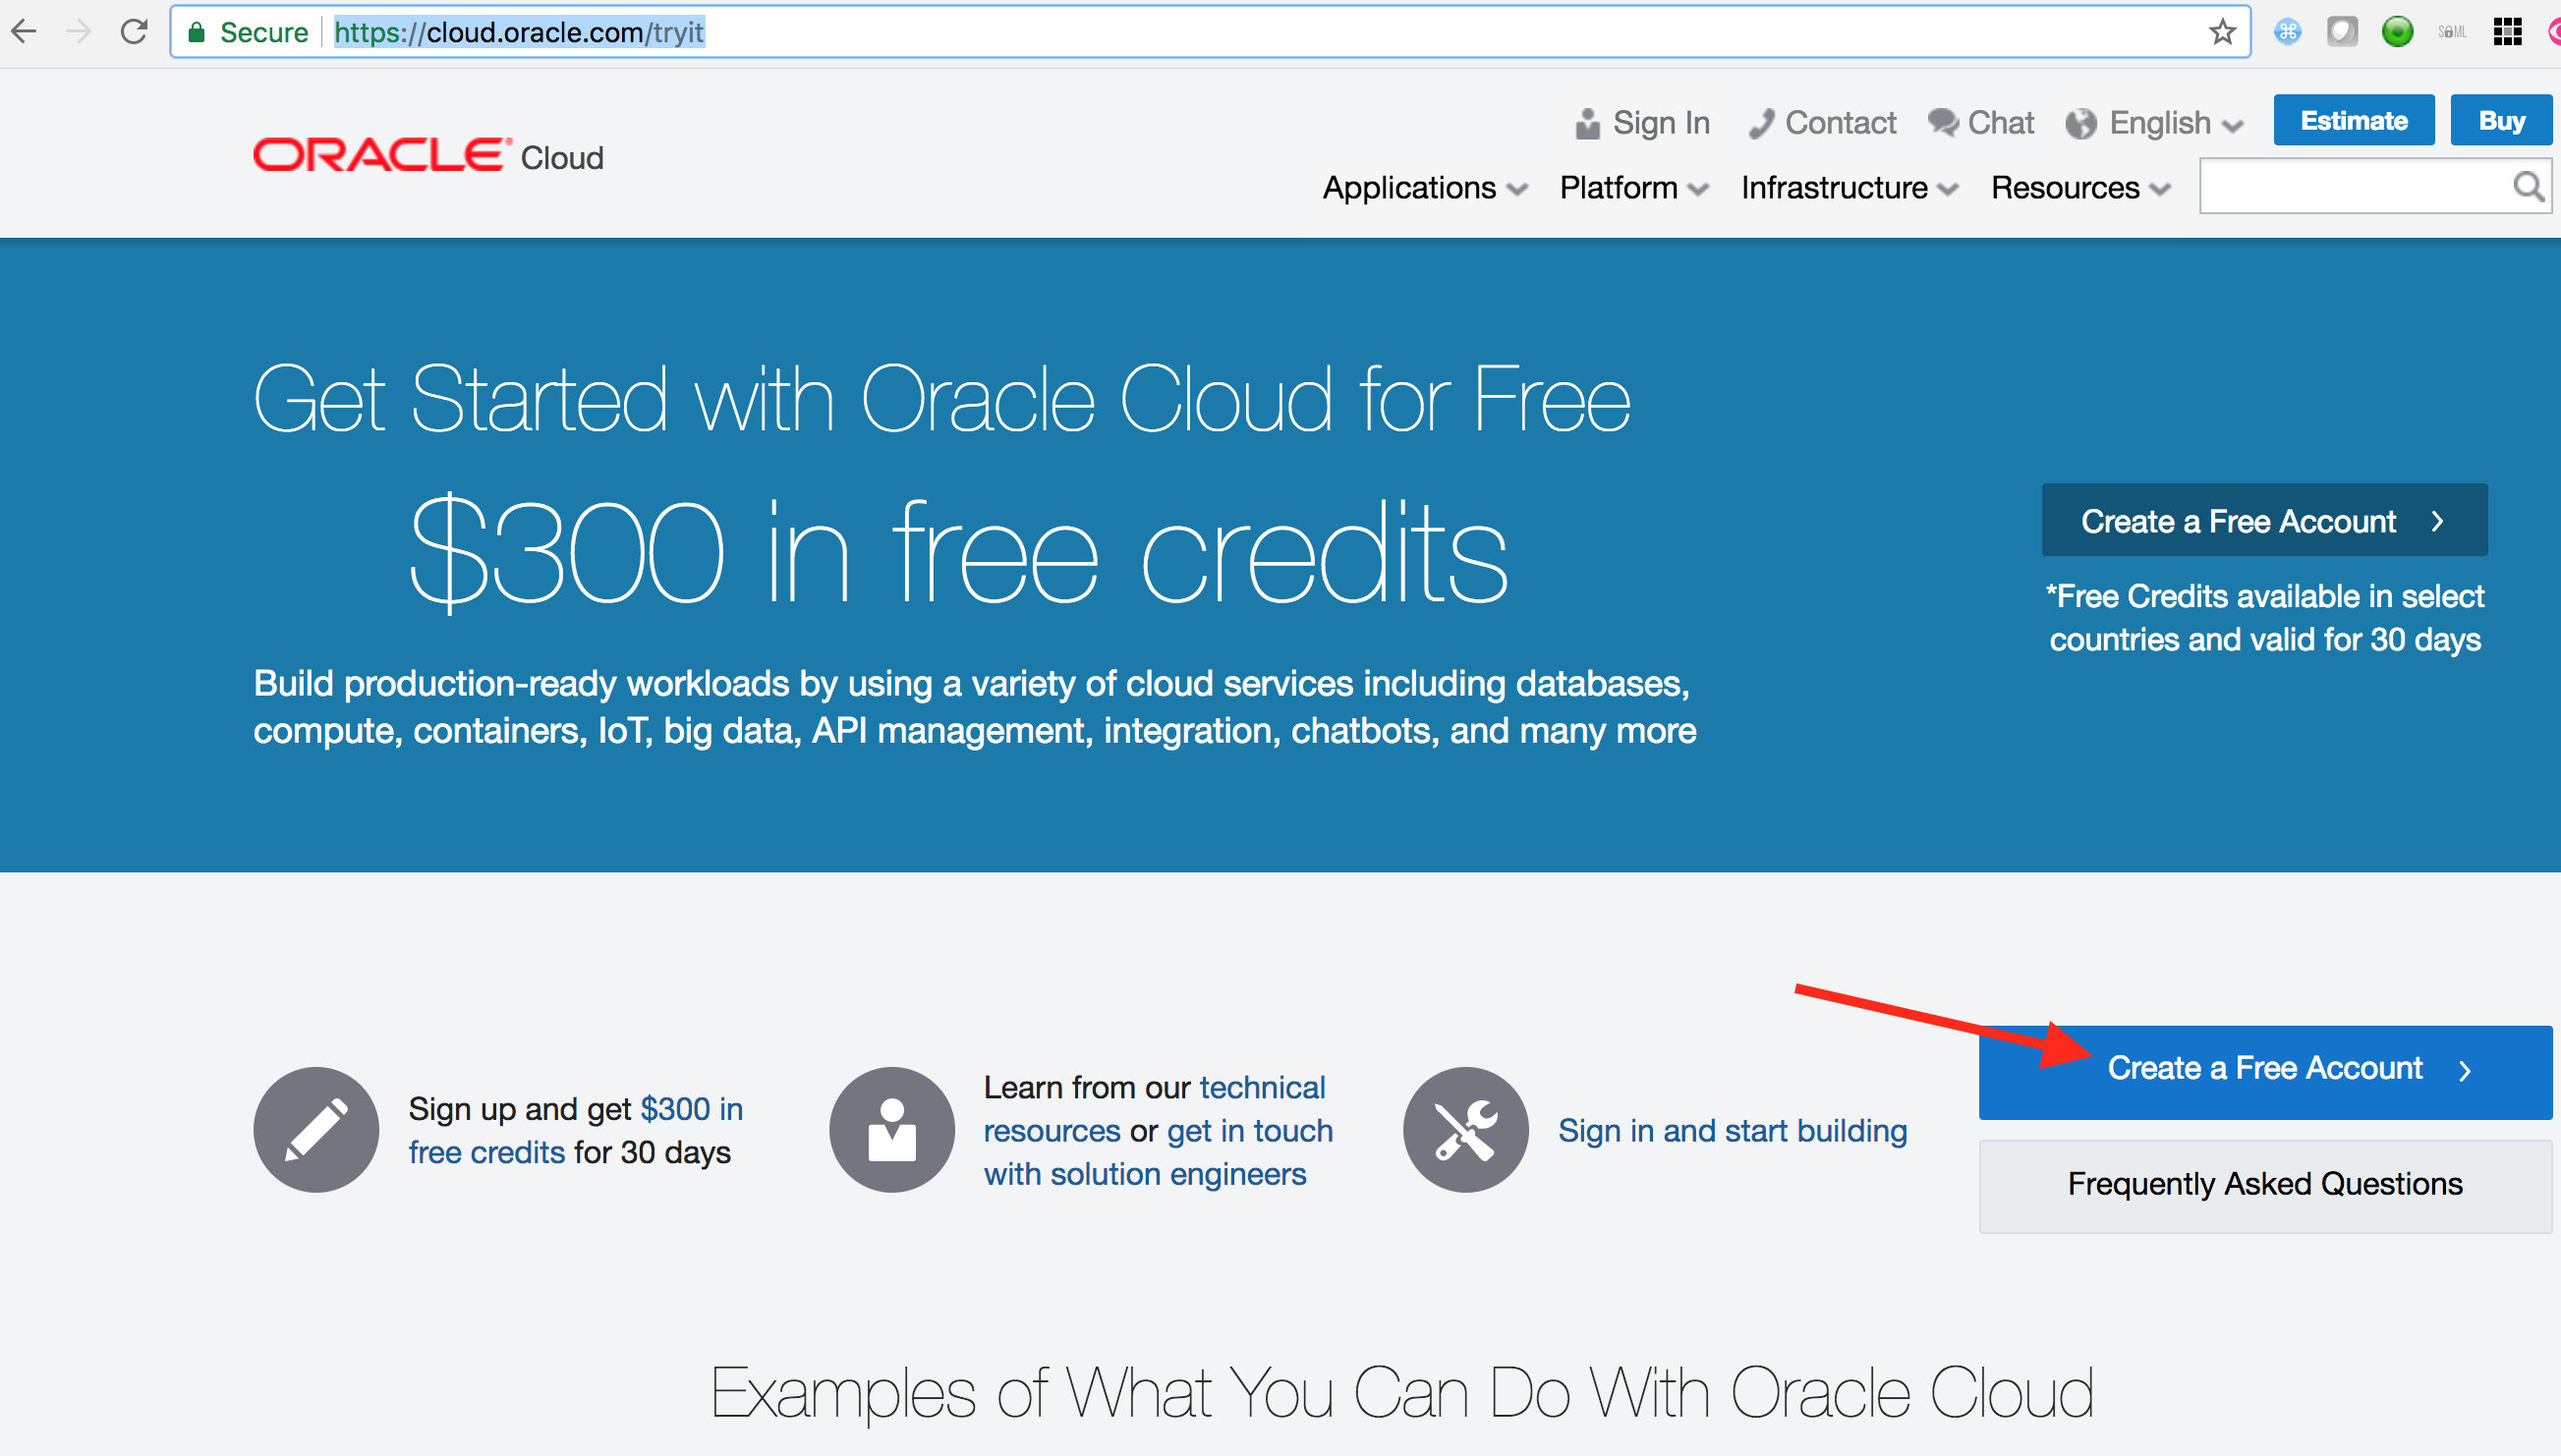This screenshot has height=1456, width=2561.
Task: Click the browser forward arrow
Action: 78,32
